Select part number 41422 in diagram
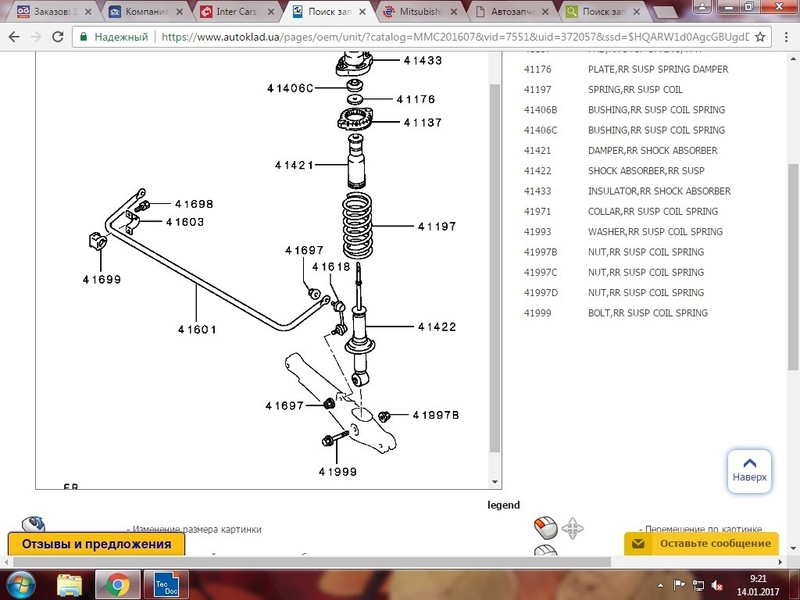 (x=436, y=327)
